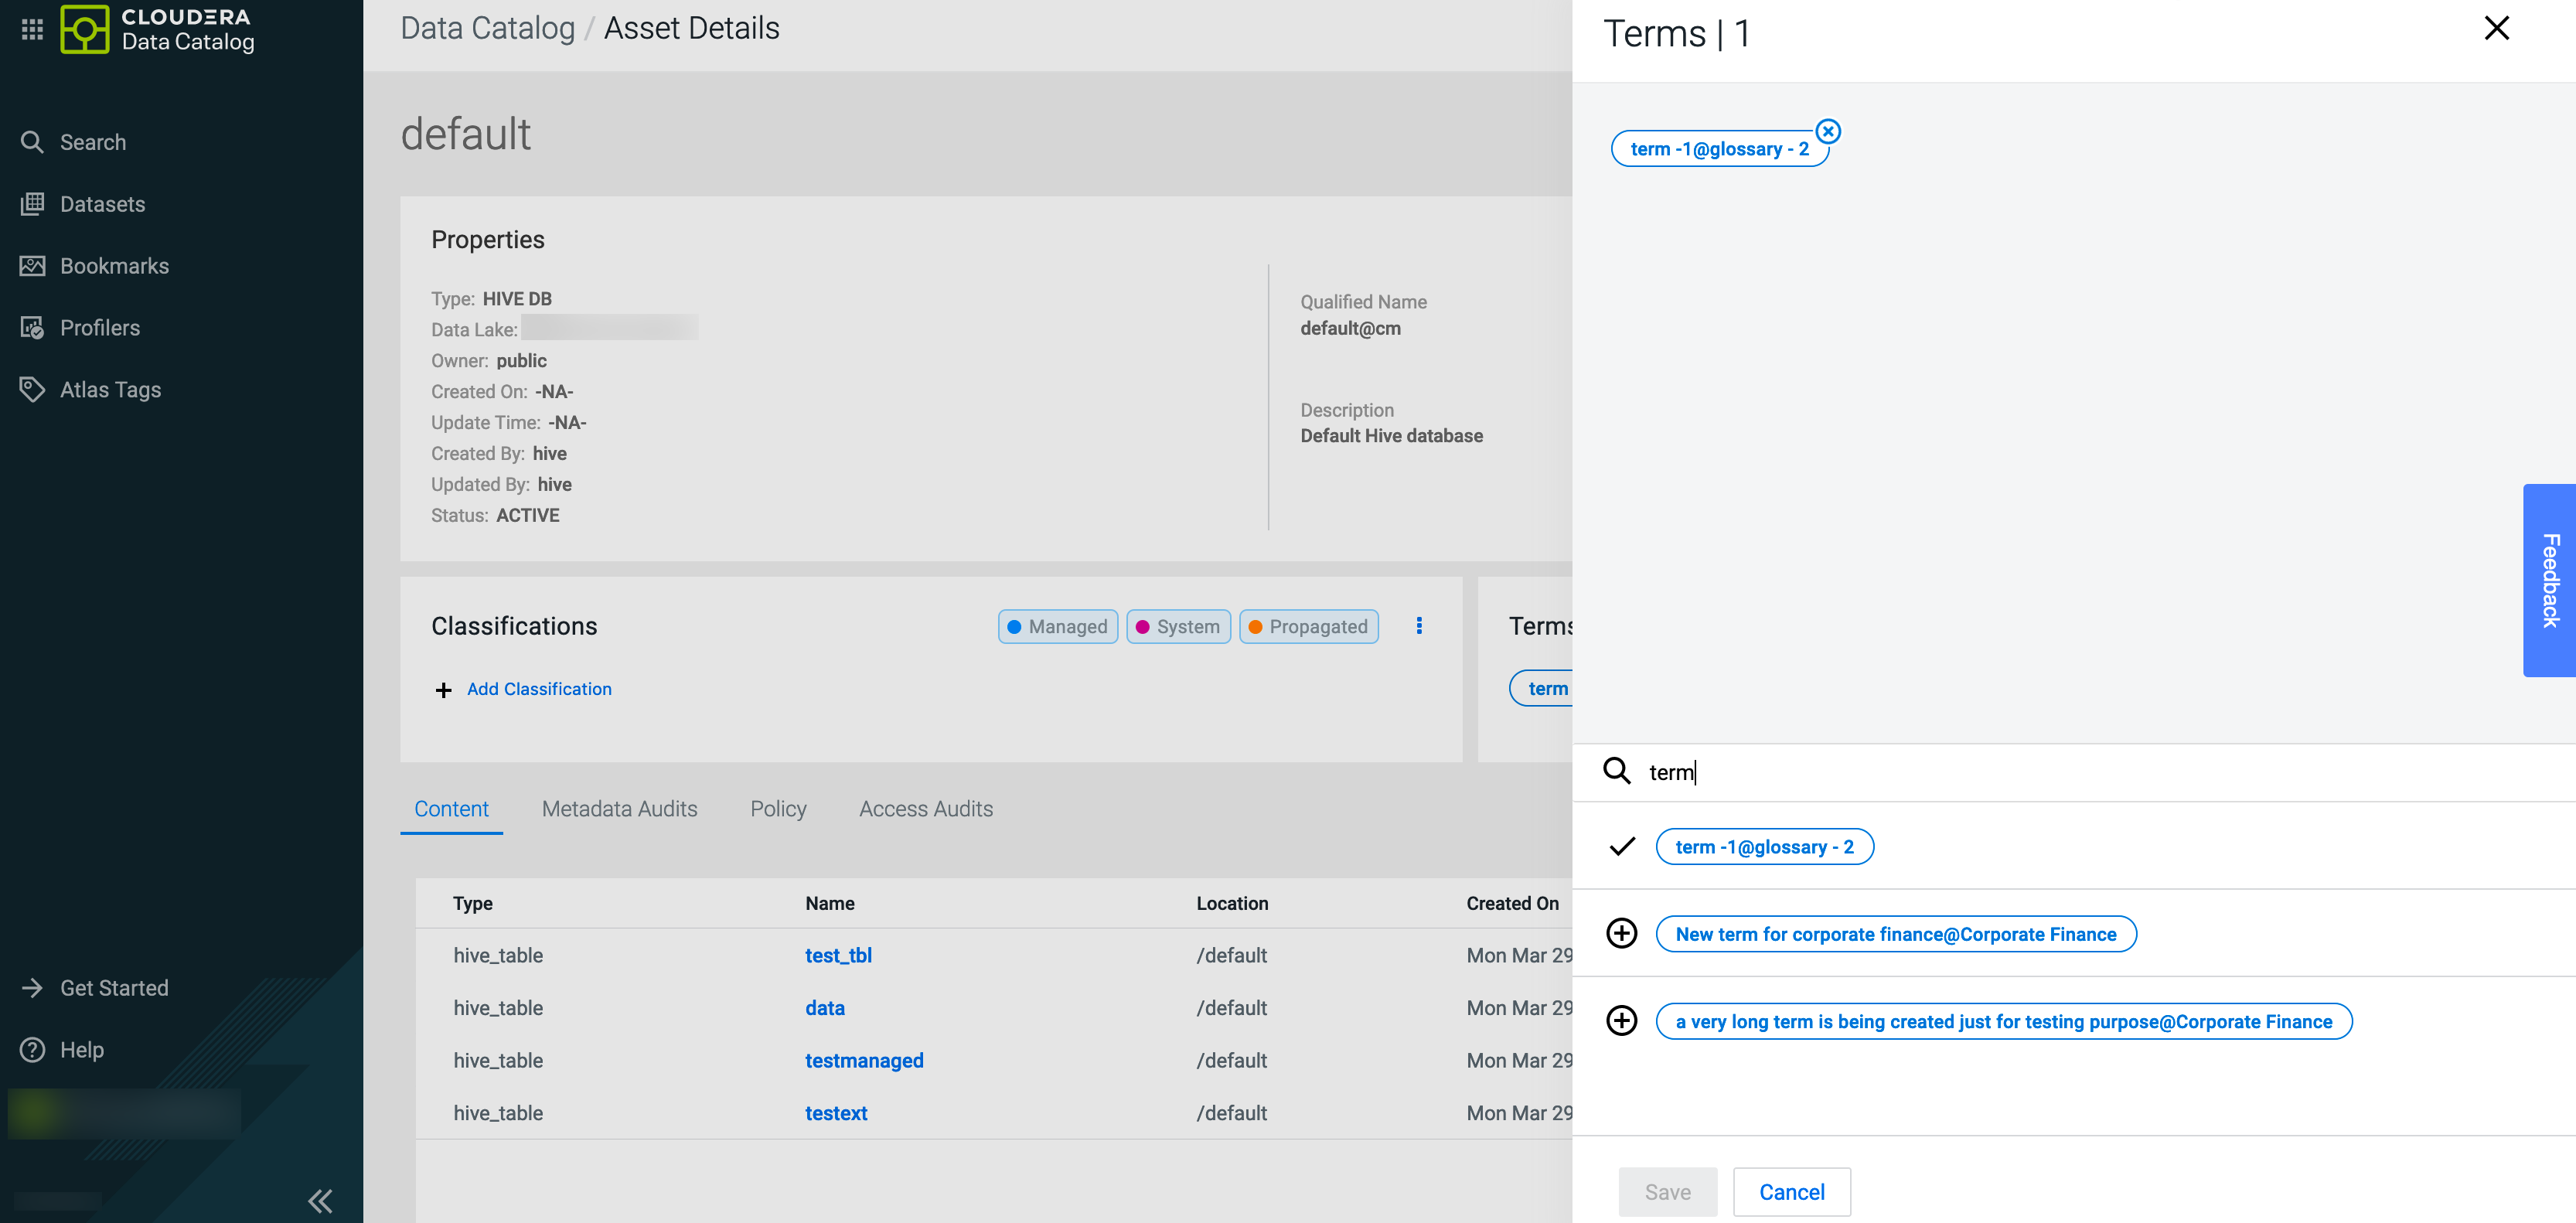This screenshot has width=2576, height=1223.
Task: Click the term search input field
Action: click(2100, 772)
